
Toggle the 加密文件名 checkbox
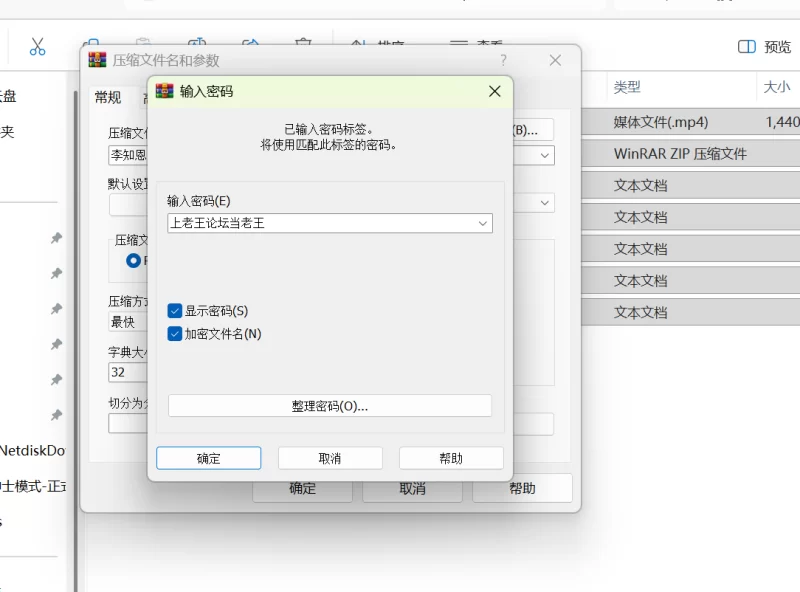(x=175, y=334)
